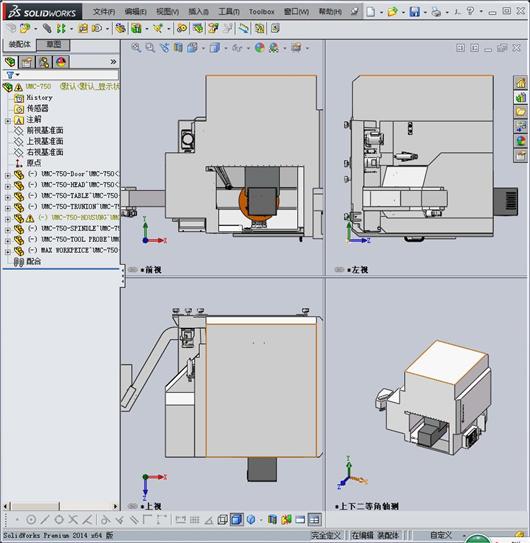
Task: Expand the UMC-750-TRUNION component
Action: click(8, 208)
